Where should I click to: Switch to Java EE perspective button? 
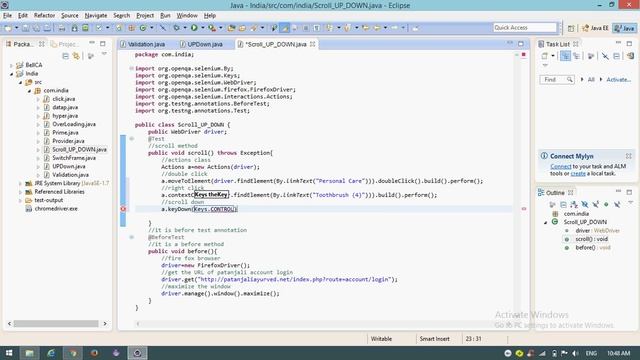(595, 28)
